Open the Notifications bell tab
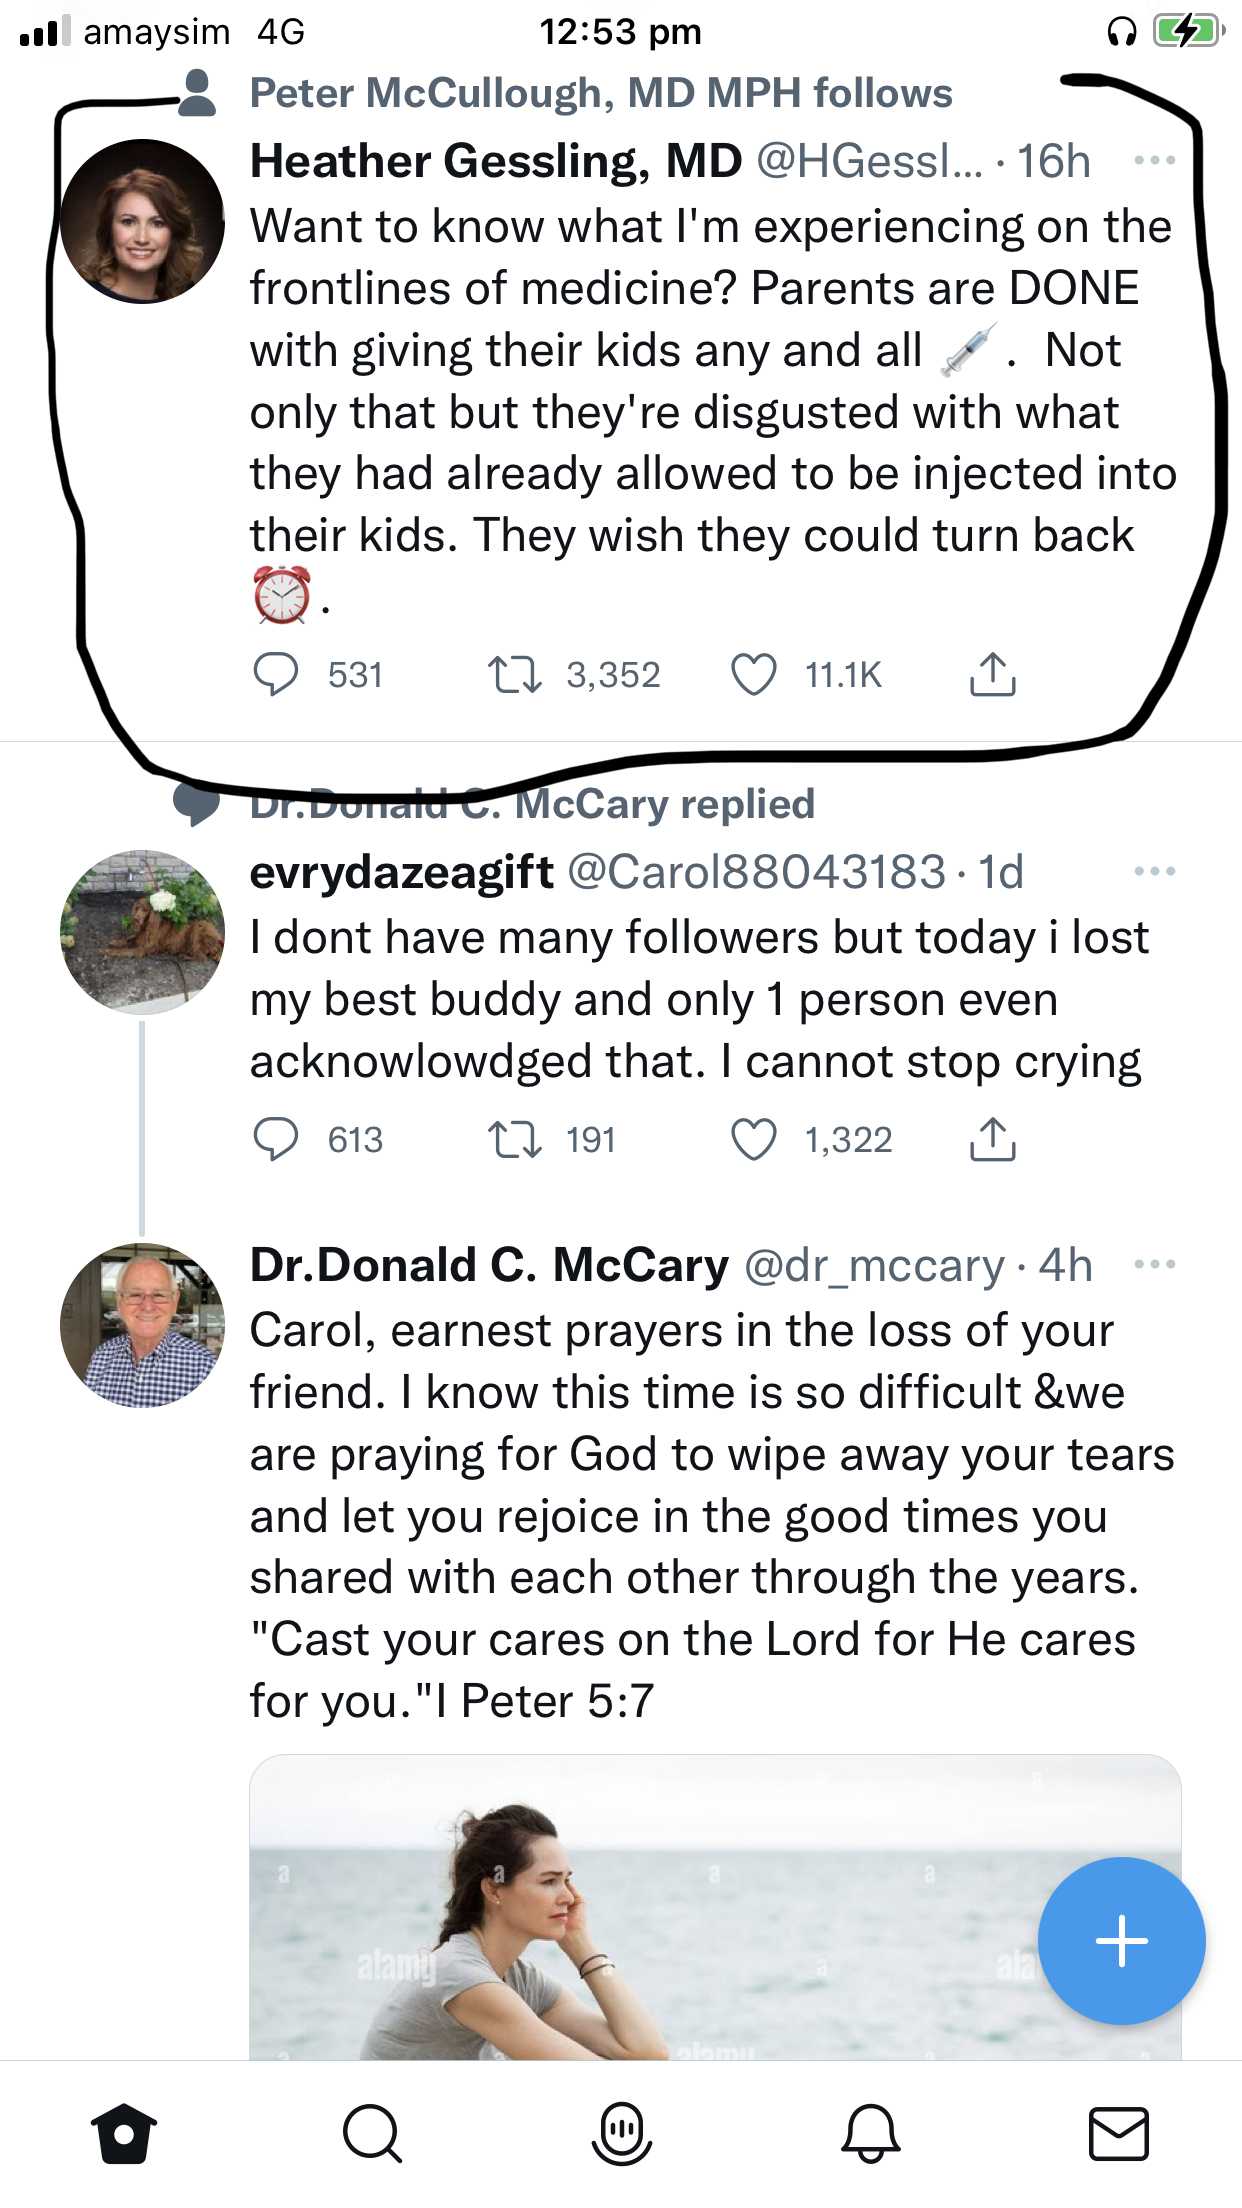The width and height of the screenshot is (1242, 2208). (870, 2133)
